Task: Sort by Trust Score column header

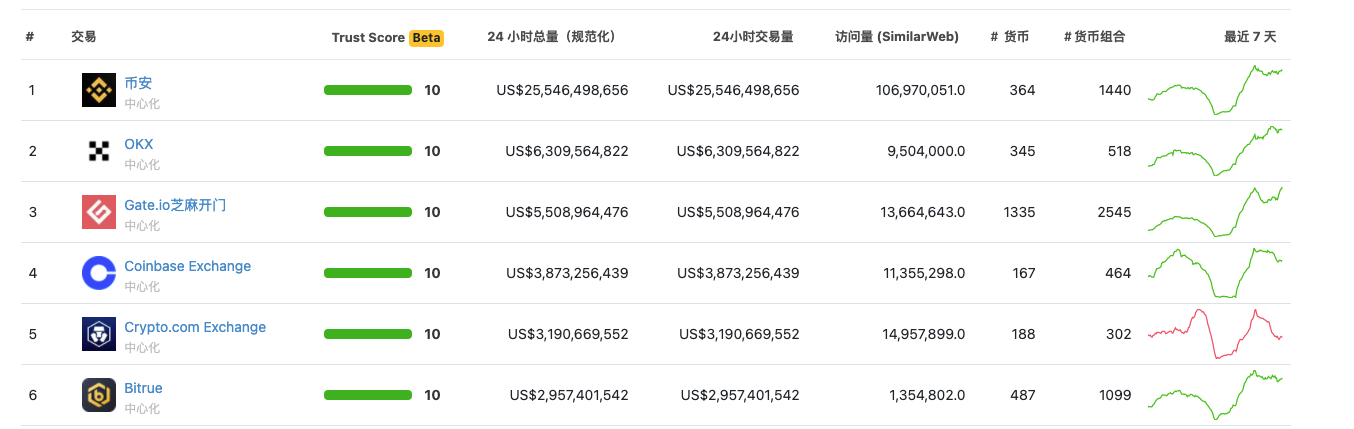Action: [x=368, y=37]
